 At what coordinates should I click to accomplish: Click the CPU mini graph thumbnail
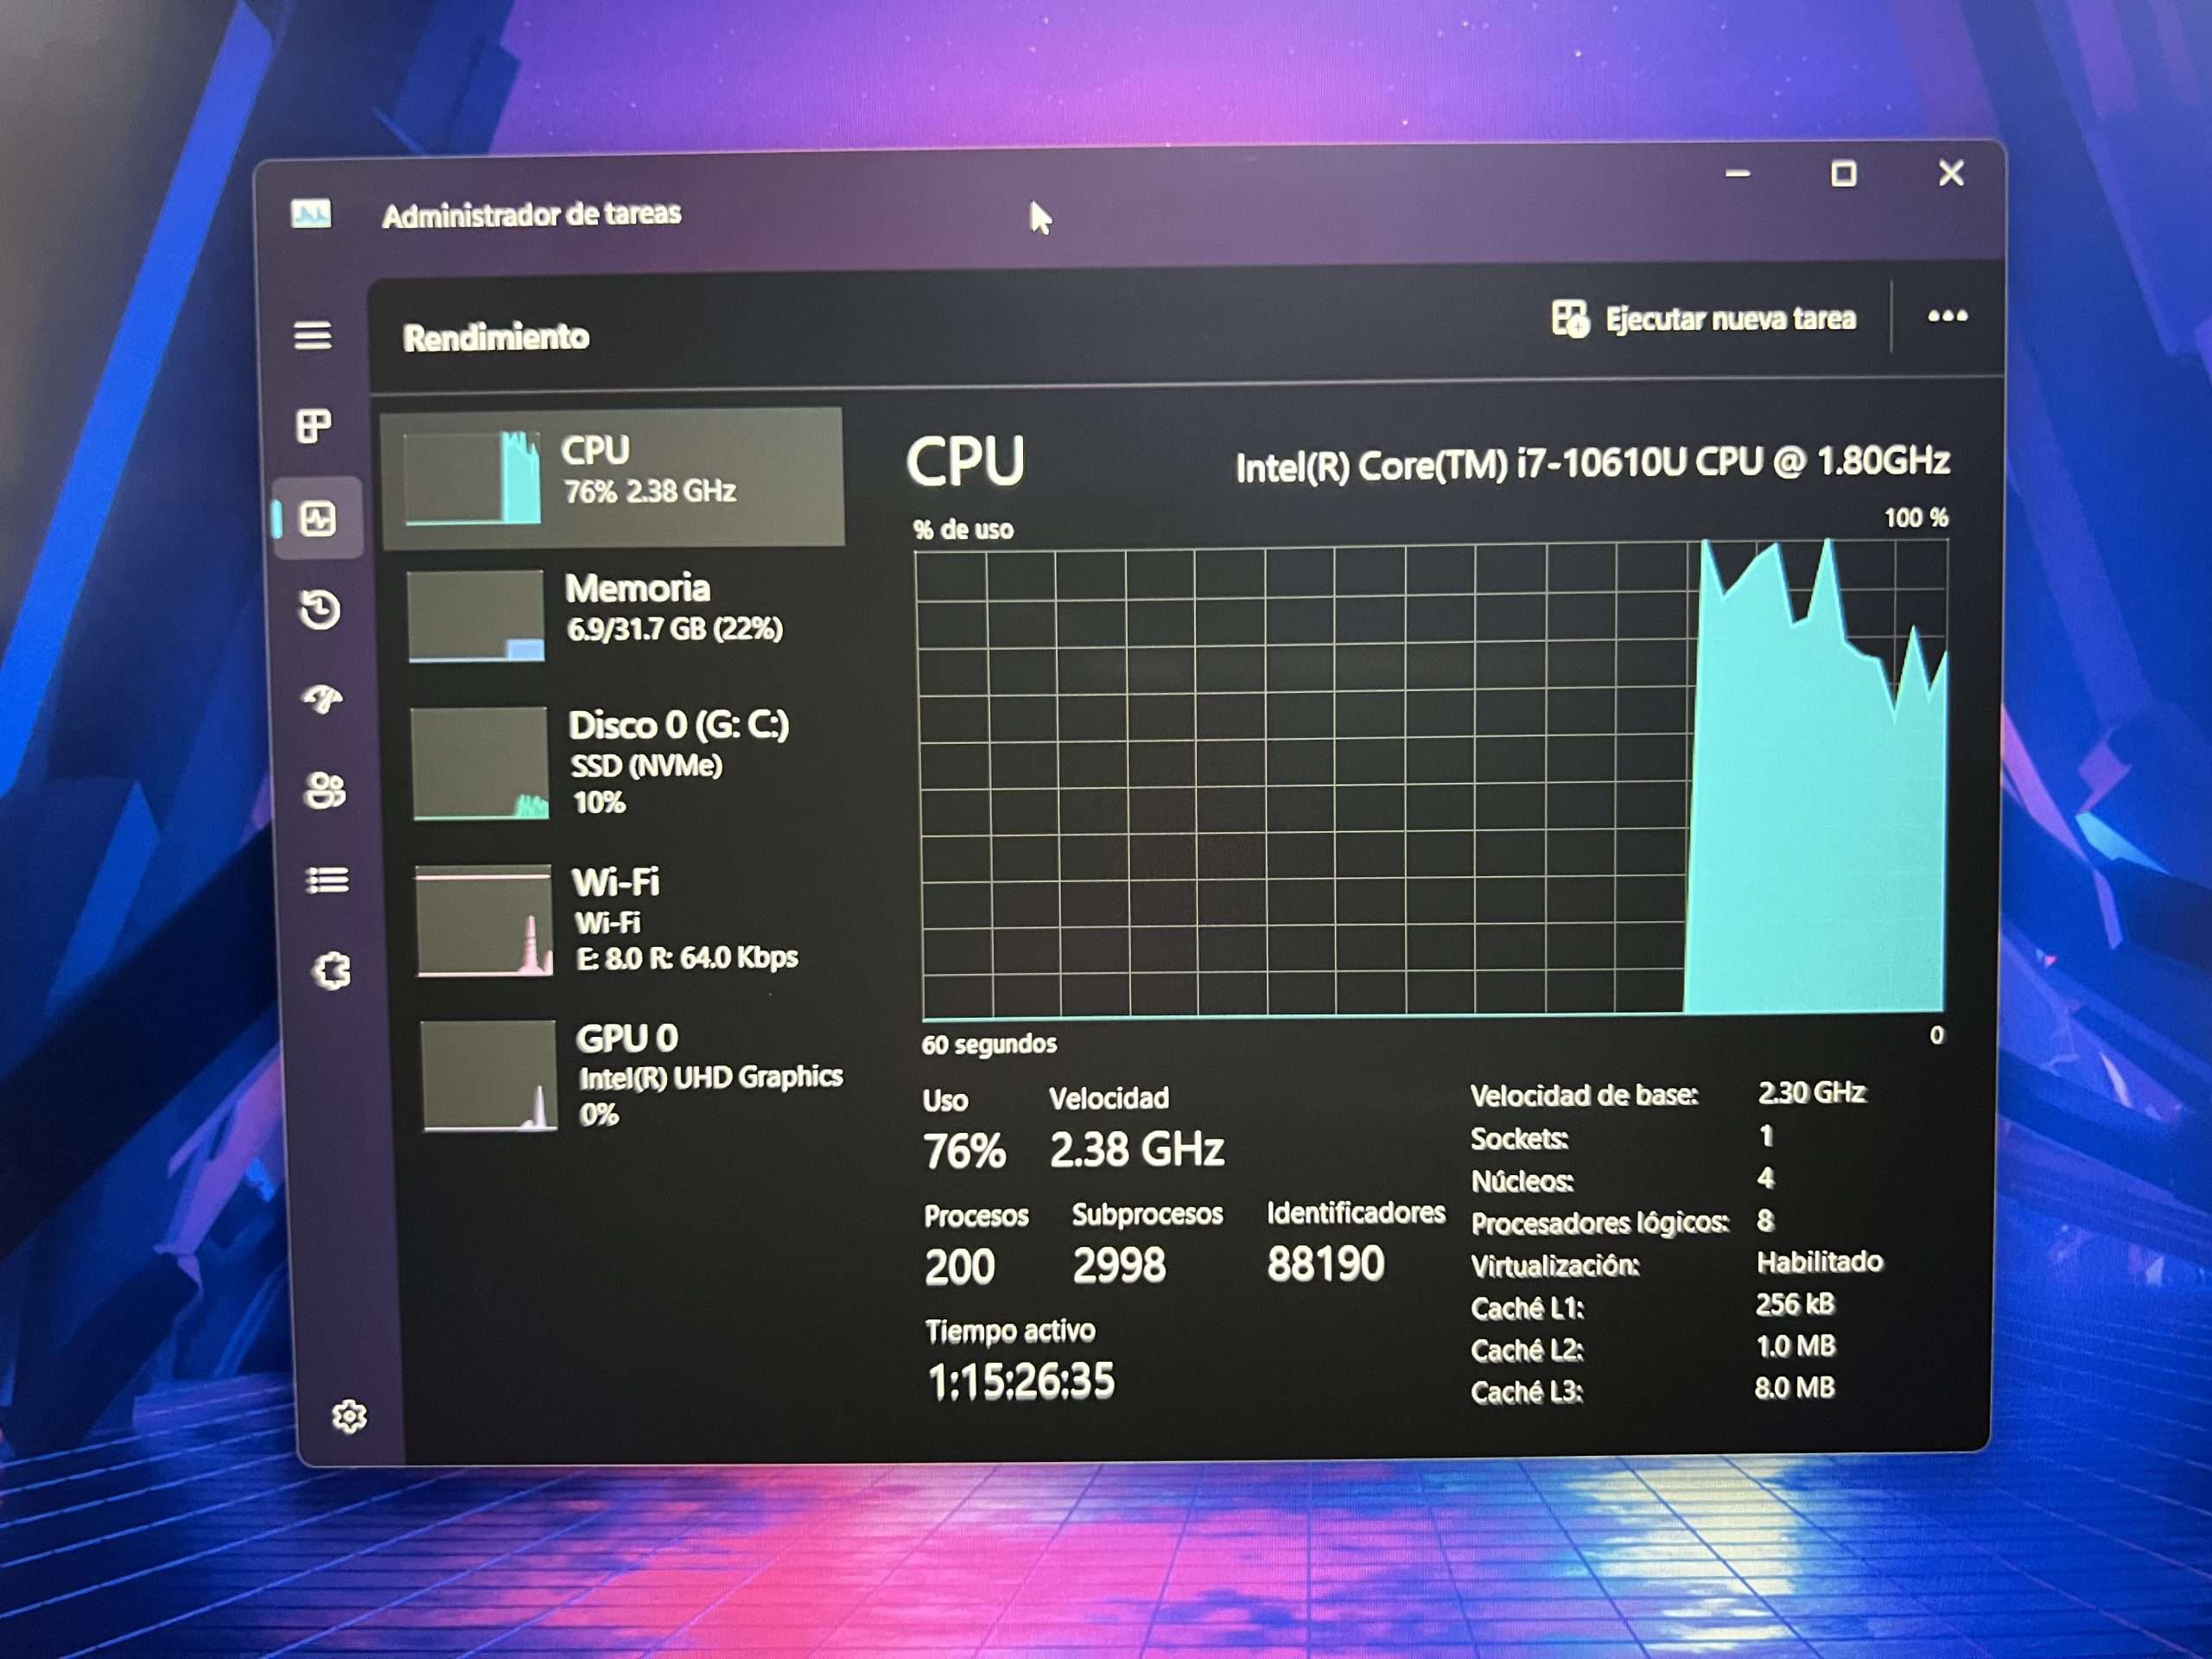(472, 478)
